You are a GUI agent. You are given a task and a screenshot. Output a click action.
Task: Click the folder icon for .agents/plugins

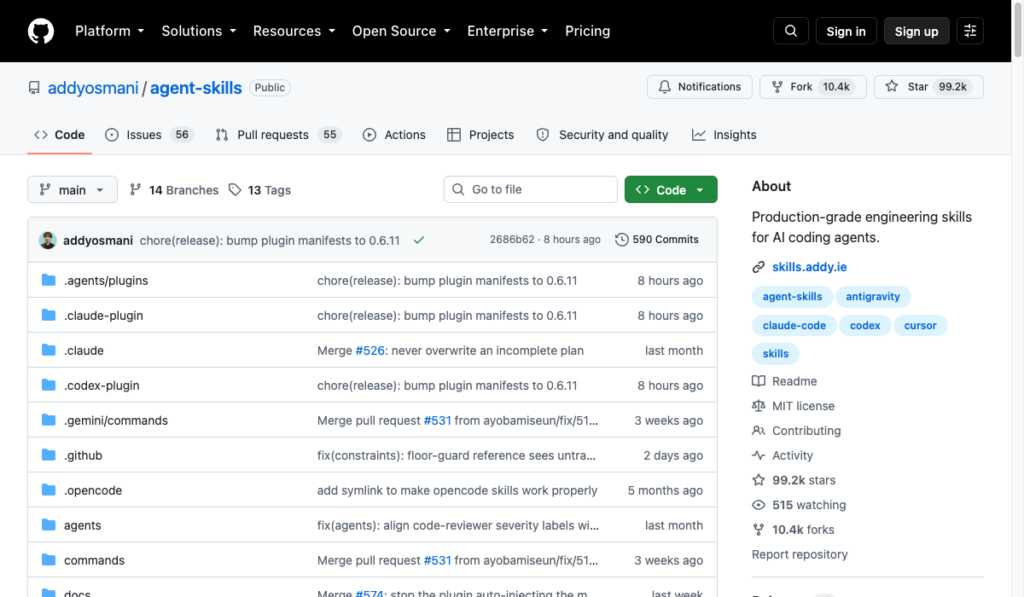click(48, 280)
